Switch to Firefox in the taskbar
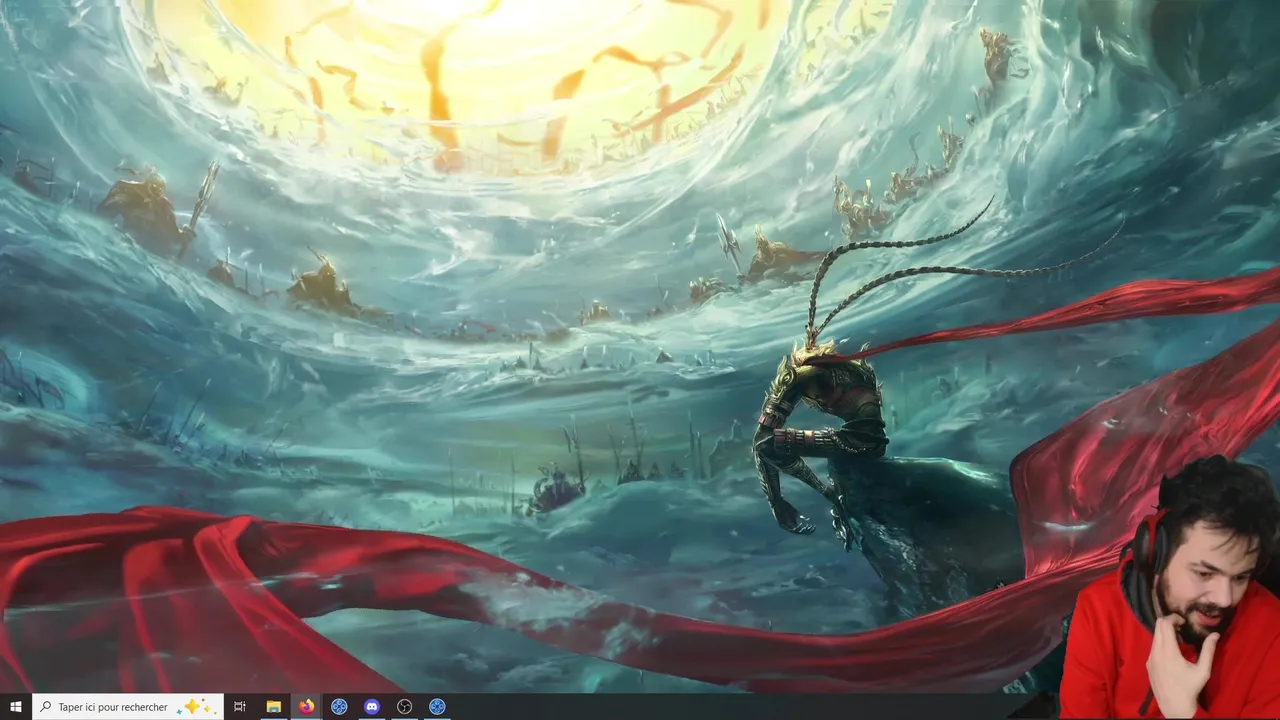1280x720 pixels. [306, 707]
